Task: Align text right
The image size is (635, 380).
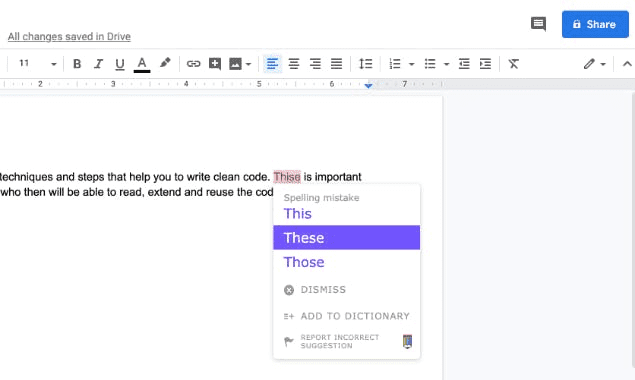Action: pos(315,64)
